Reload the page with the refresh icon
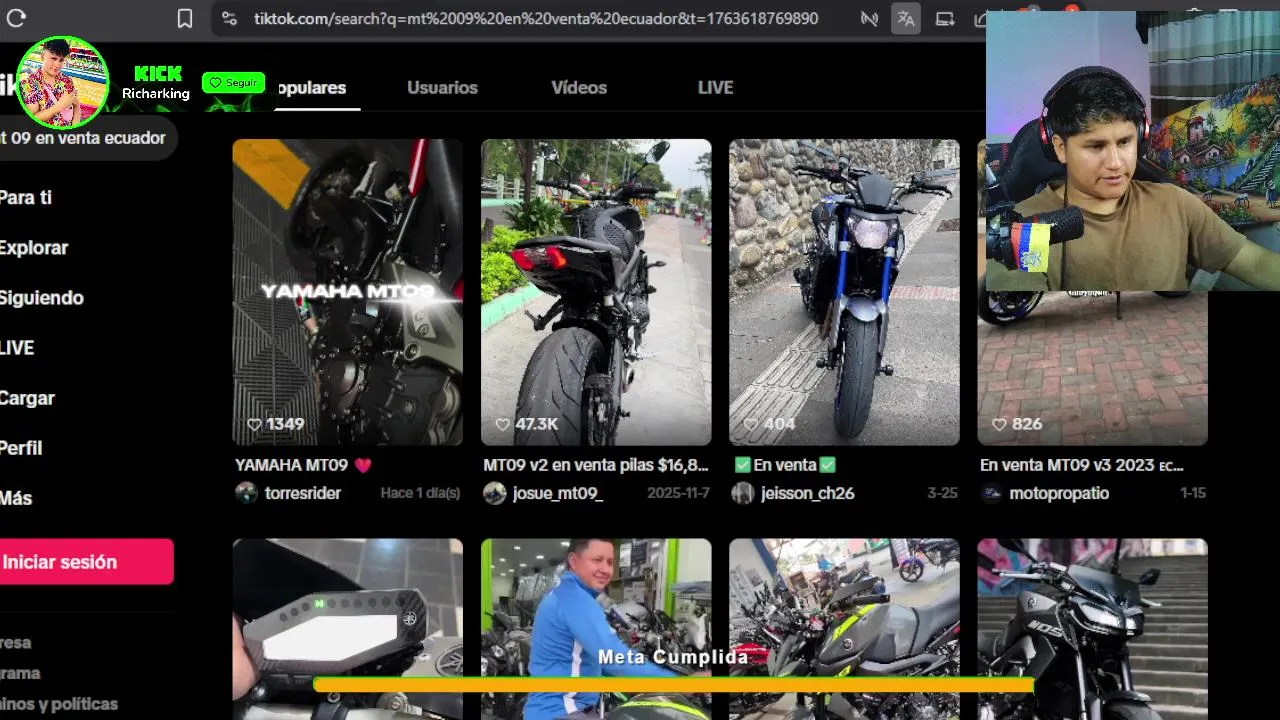The width and height of the screenshot is (1280, 720). point(16,18)
